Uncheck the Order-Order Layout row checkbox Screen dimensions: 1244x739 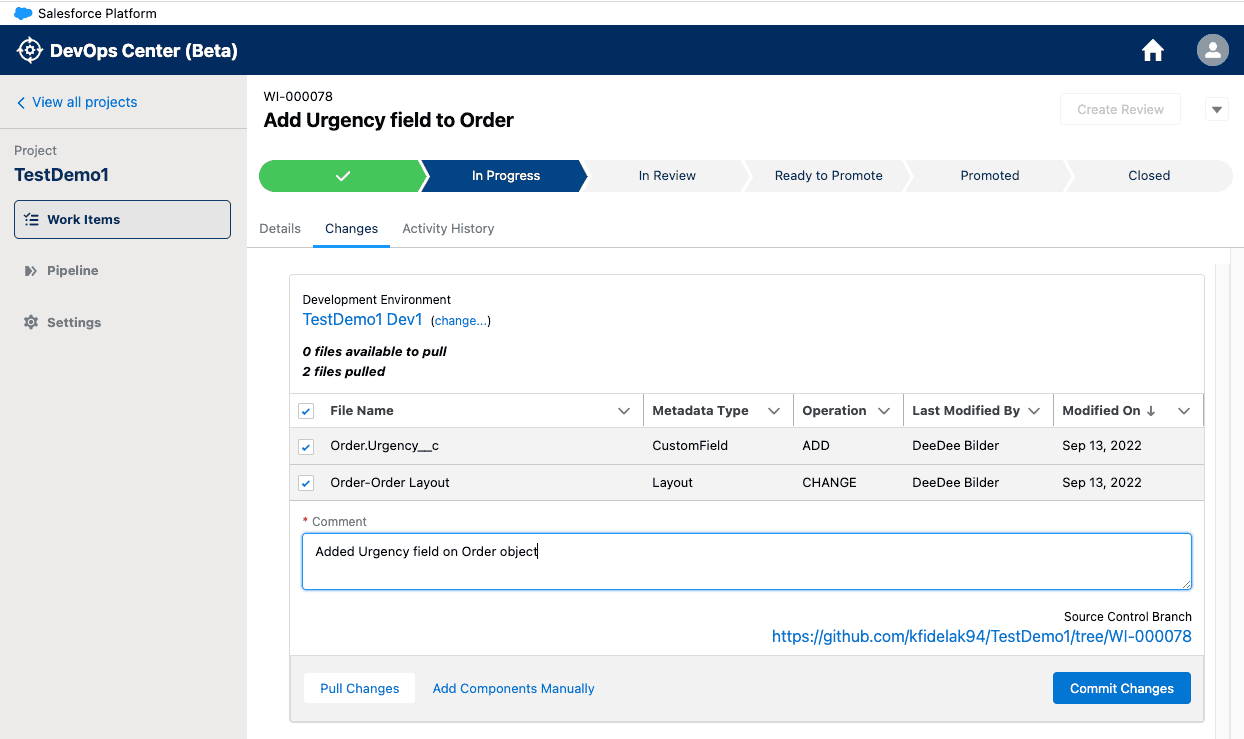pos(307,483)
